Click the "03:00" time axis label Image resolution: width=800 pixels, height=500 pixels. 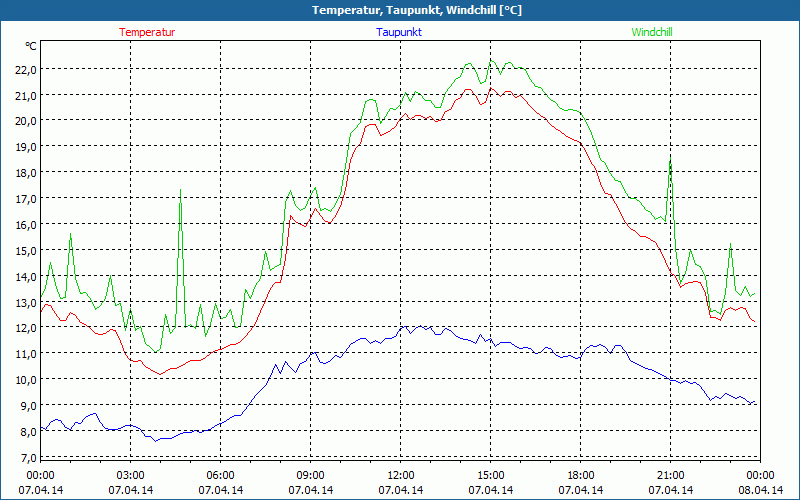pos(131,476)
